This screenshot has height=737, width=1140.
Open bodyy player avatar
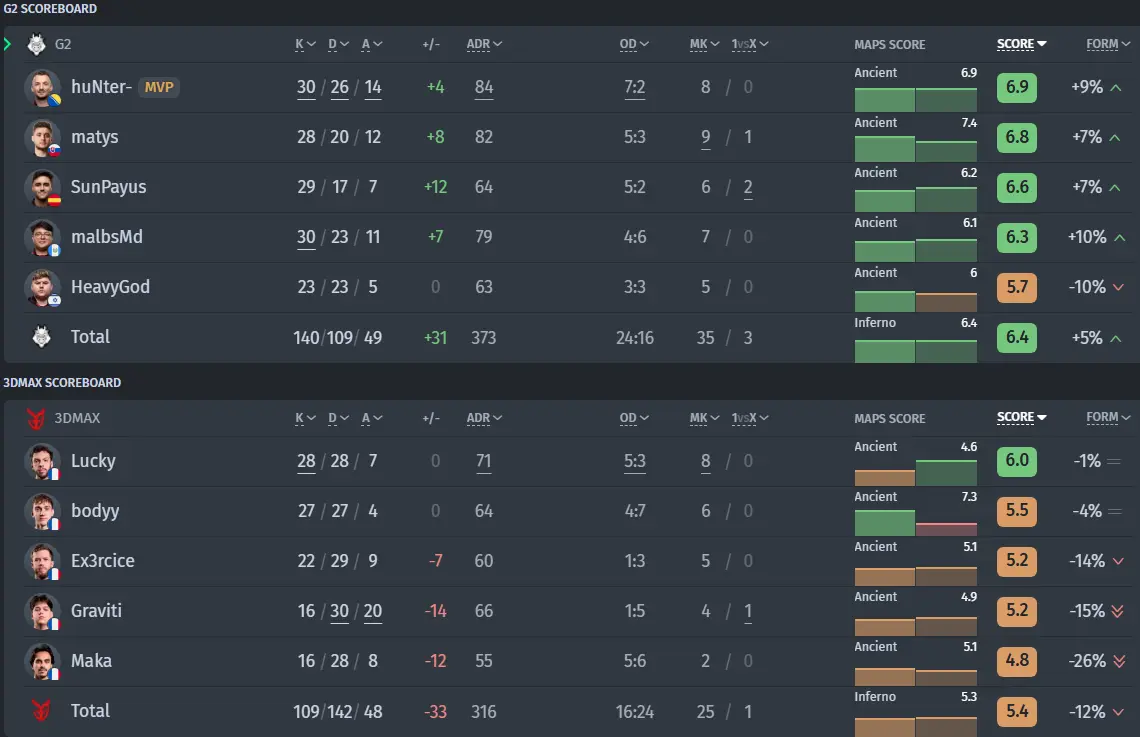tap(42, 511)
